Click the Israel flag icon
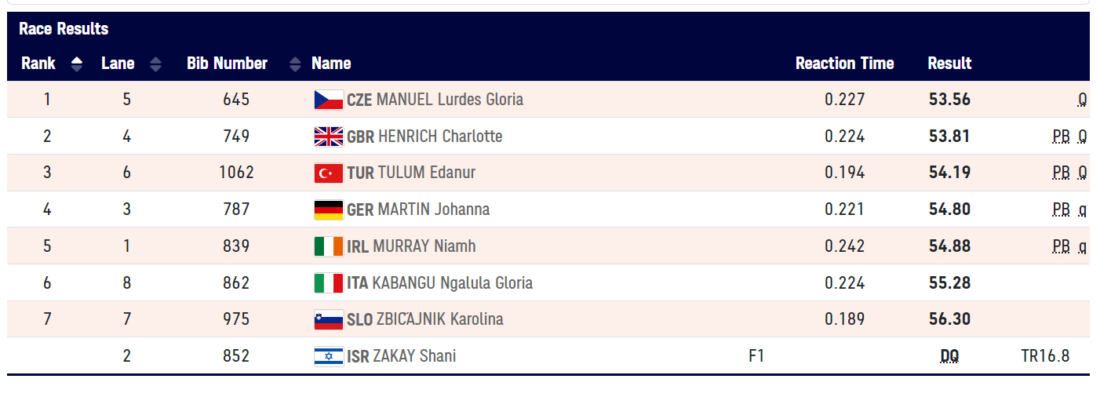This screenshot has height=397, width=1100. (x=328, y=356)
